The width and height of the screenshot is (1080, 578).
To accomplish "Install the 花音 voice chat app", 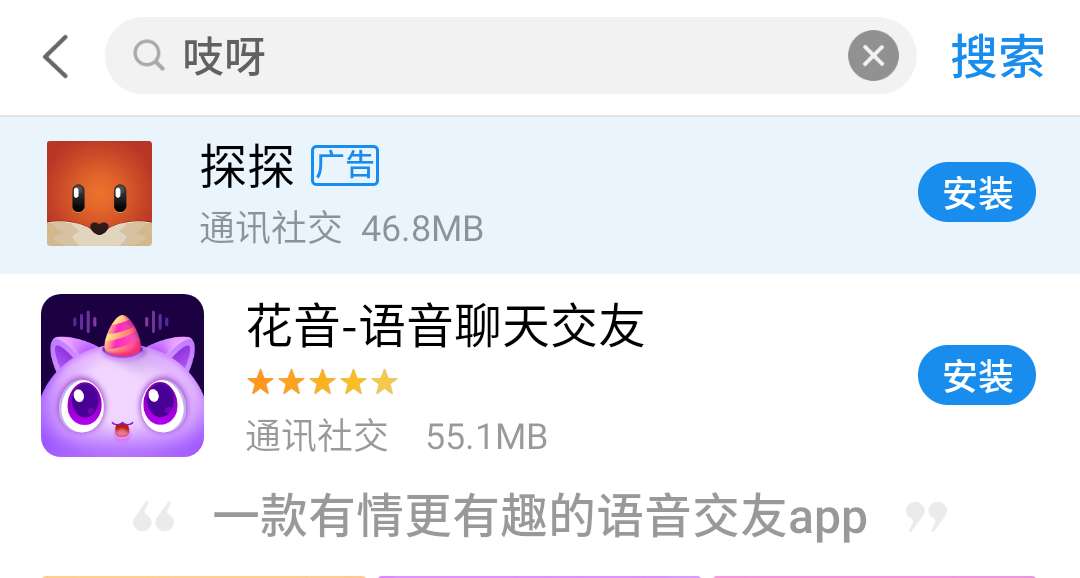I will [977, 375].
